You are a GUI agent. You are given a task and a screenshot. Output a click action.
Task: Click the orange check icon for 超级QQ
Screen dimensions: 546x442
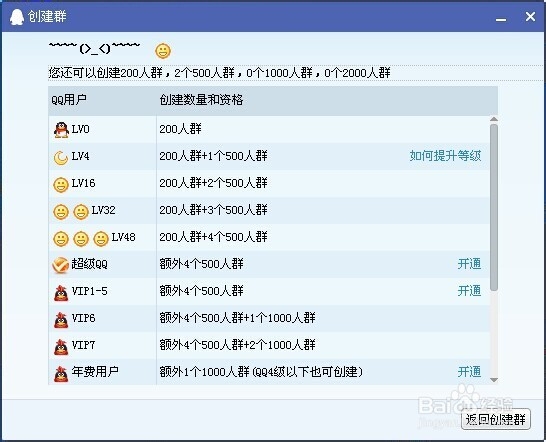60,265
